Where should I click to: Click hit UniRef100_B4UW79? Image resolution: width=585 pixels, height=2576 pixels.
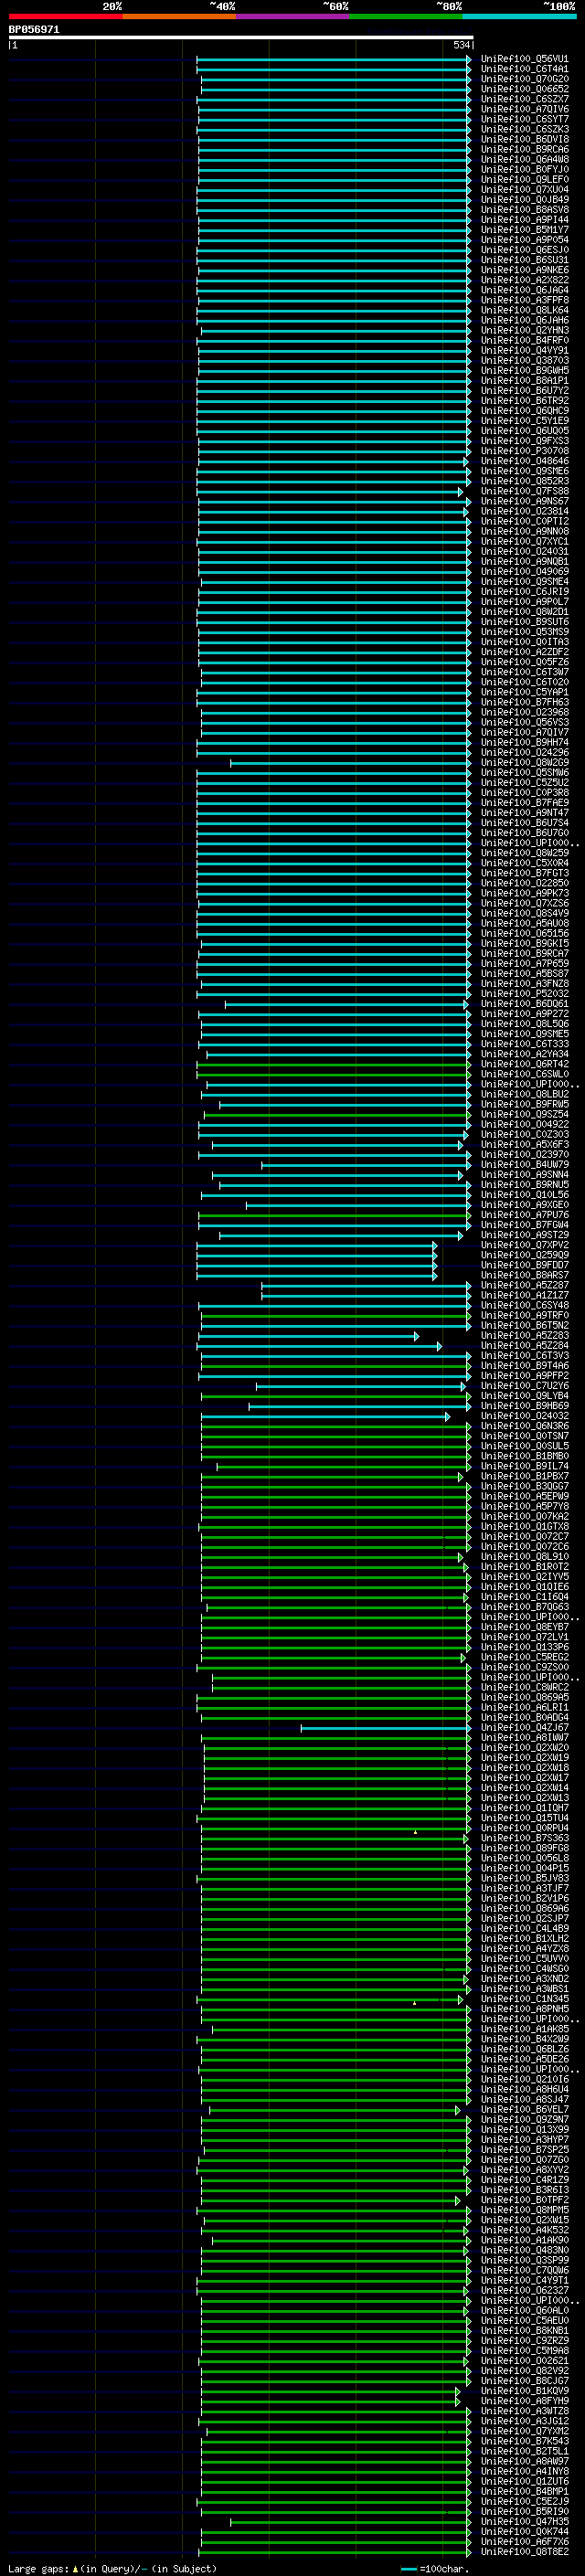click(x=524, y=1165)
